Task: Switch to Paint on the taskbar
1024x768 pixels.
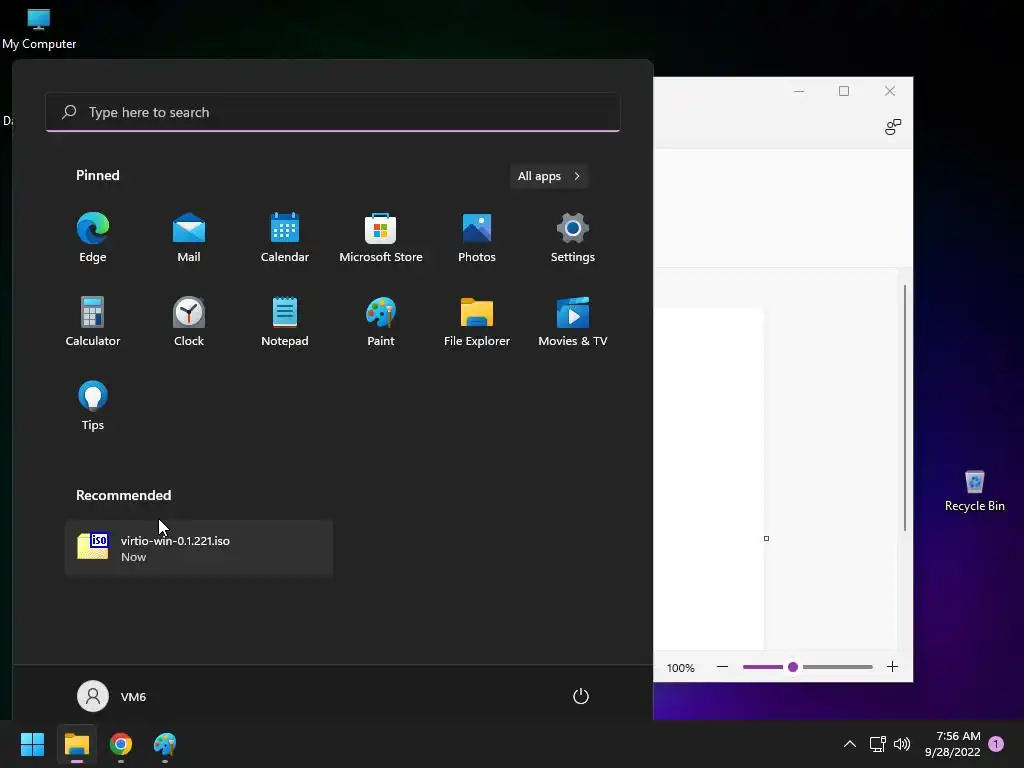Action: (x=165, y=744)
